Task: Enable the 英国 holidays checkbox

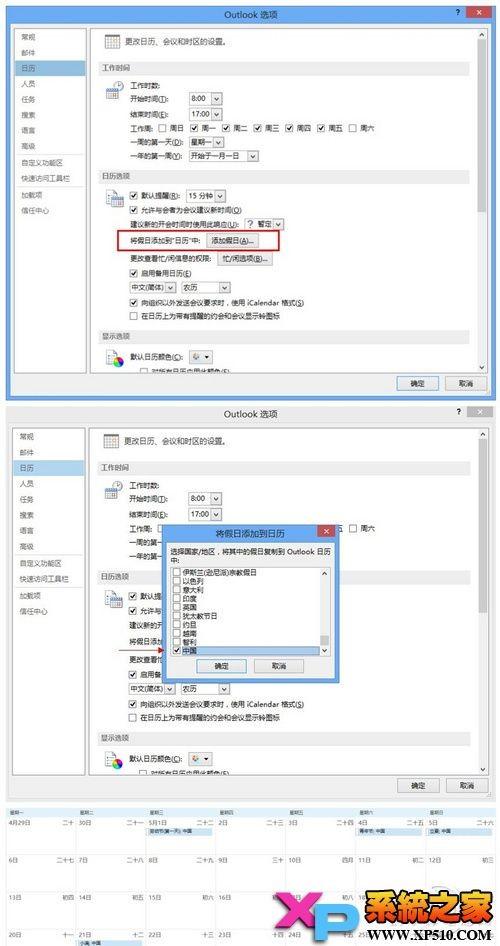Action: [x=176, y=608]
